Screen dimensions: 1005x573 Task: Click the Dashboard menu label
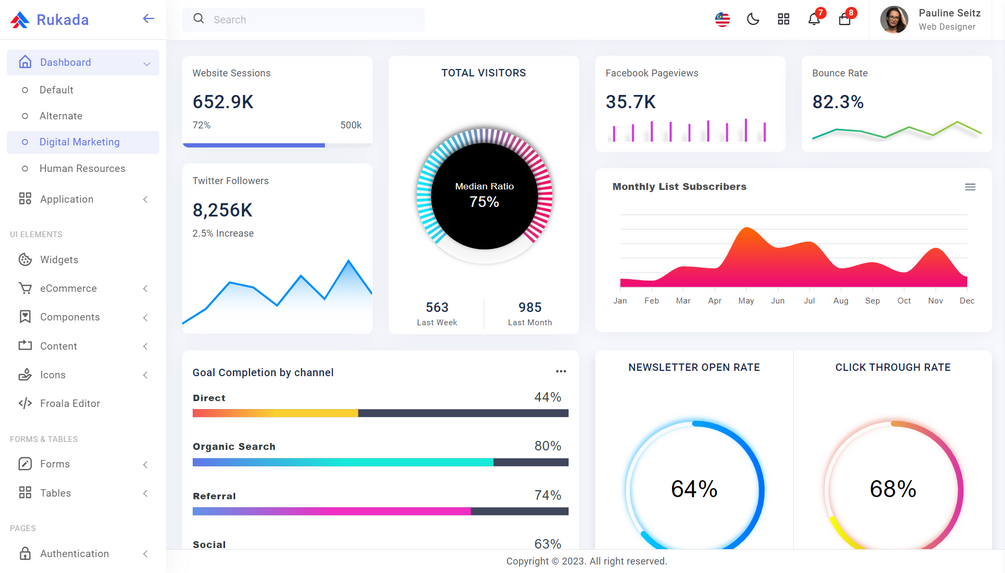(x=65, y=62)
